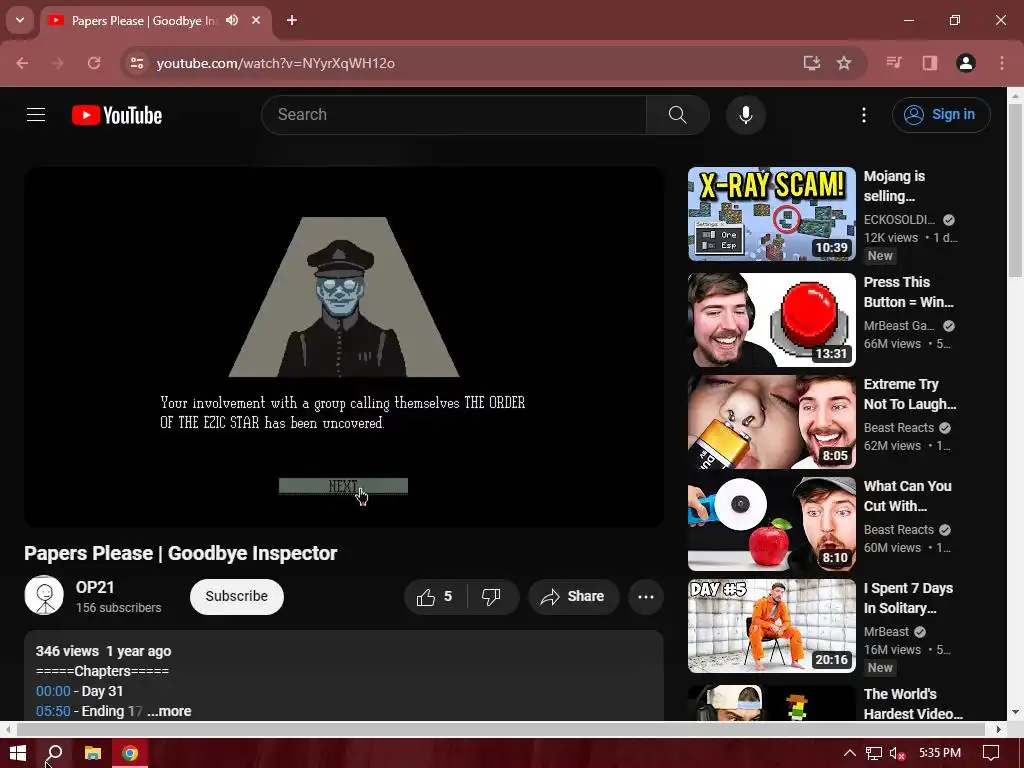The image size is (1024, 768).
Task: Open Extreme Try Not To Laugh thumbnail
Action: pyautogui.click(x=771, y=421)
